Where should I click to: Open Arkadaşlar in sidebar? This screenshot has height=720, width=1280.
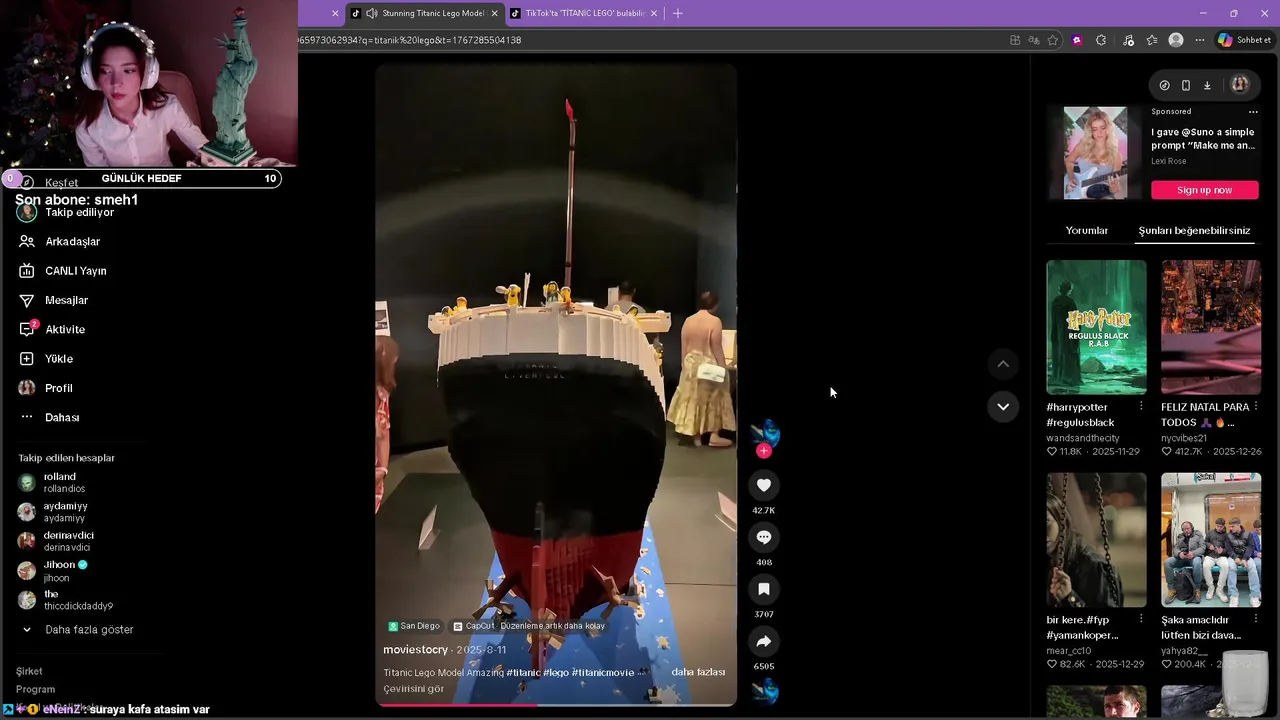click(x=70, y=241)
